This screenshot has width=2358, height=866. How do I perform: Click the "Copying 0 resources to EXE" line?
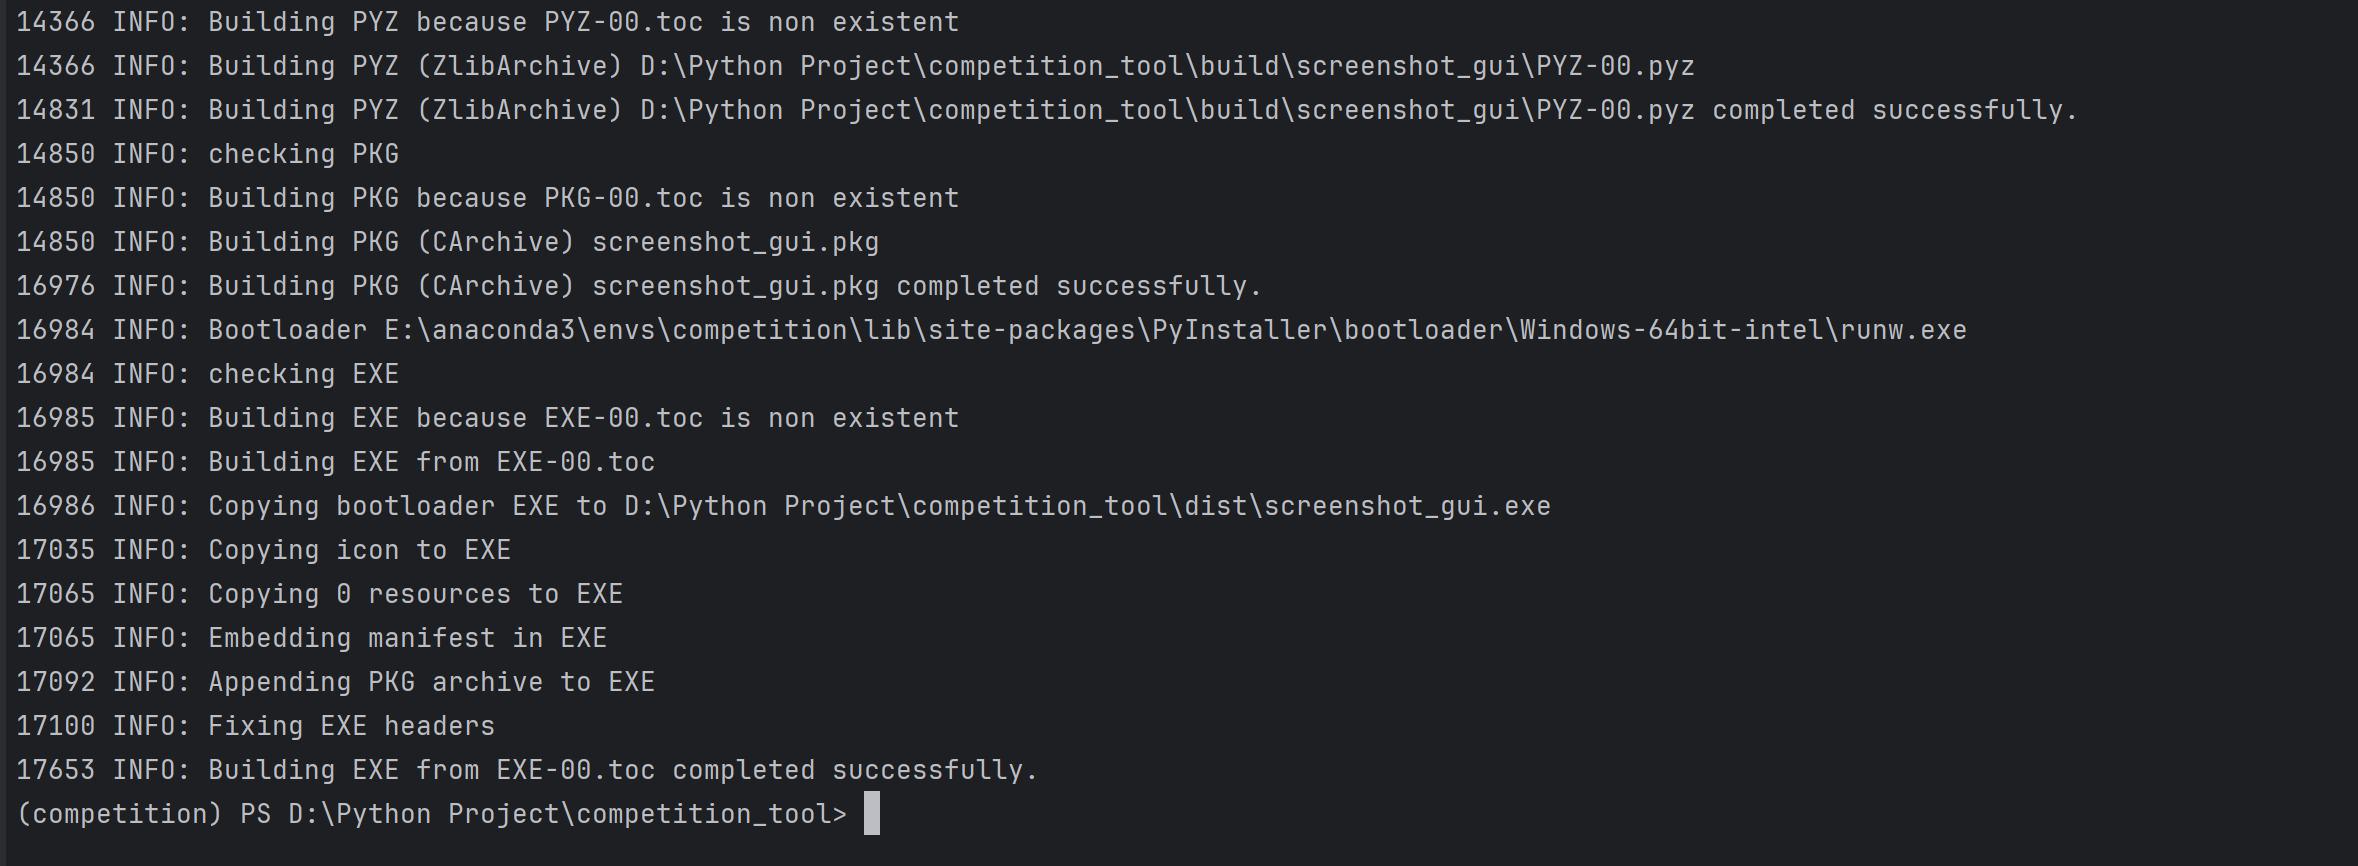[x=415, y=594]
